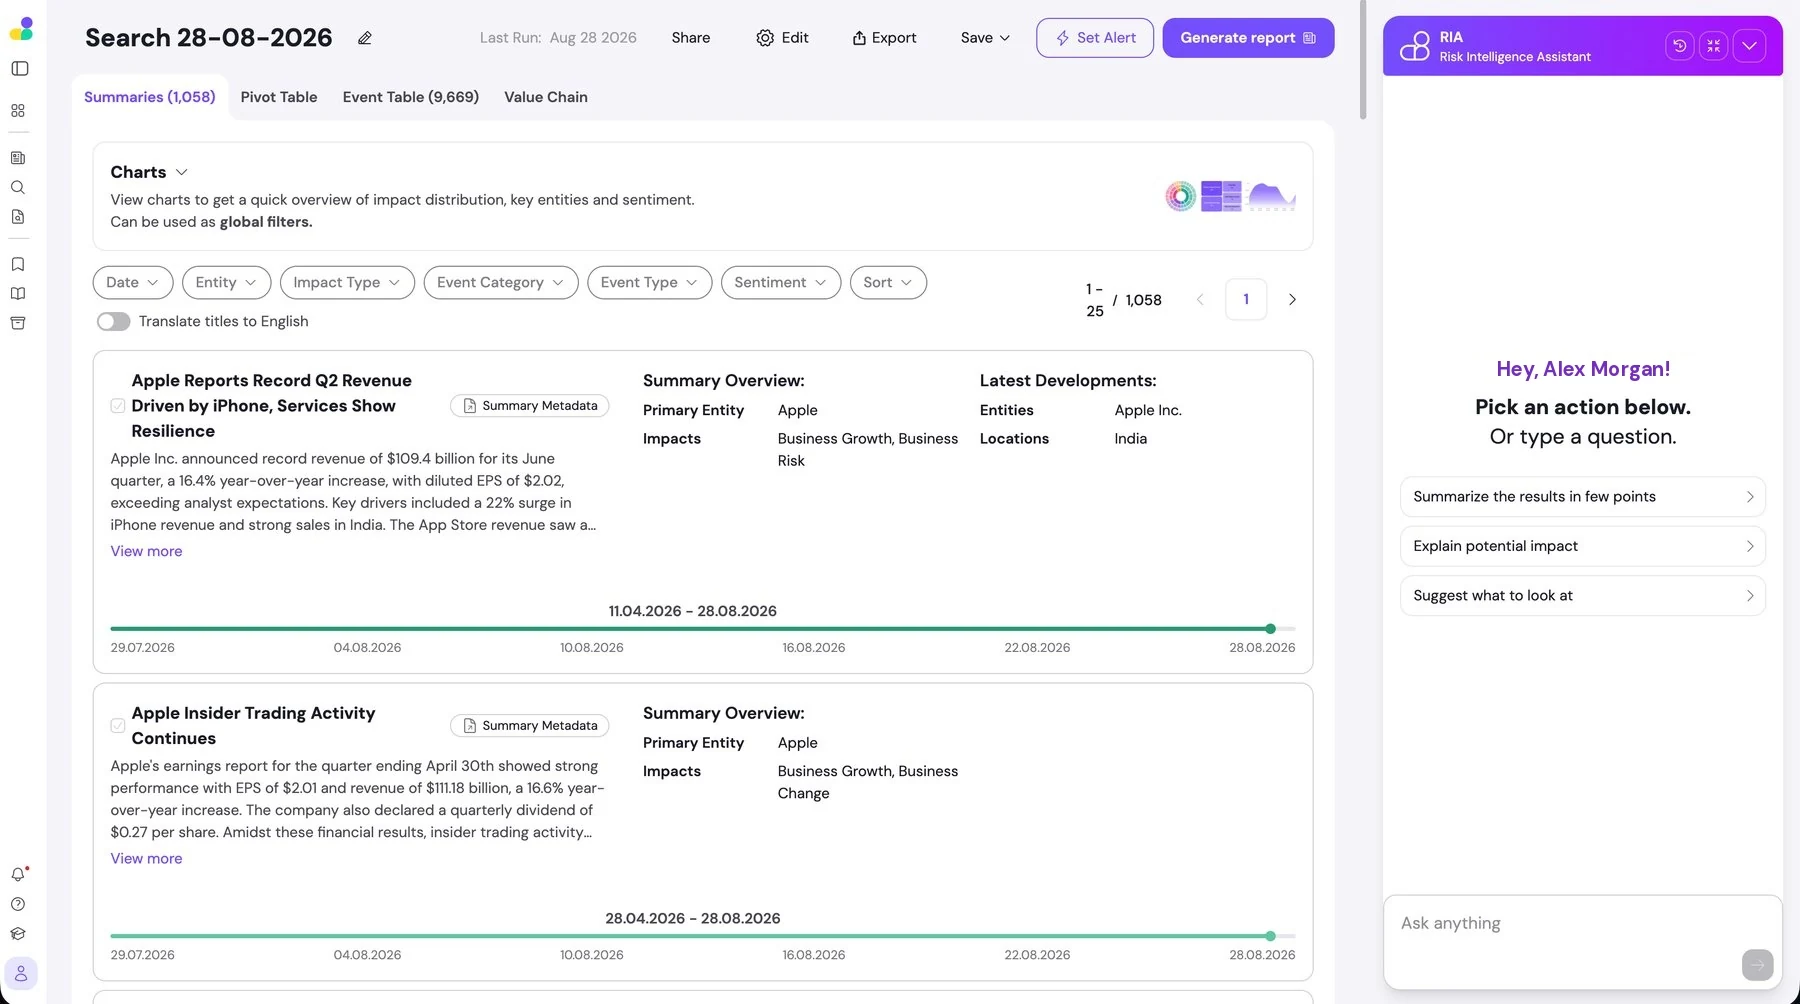Toggle the sidebar panel icon
This screenshot has width=1800, height=1004.
[x=19, y=68]
